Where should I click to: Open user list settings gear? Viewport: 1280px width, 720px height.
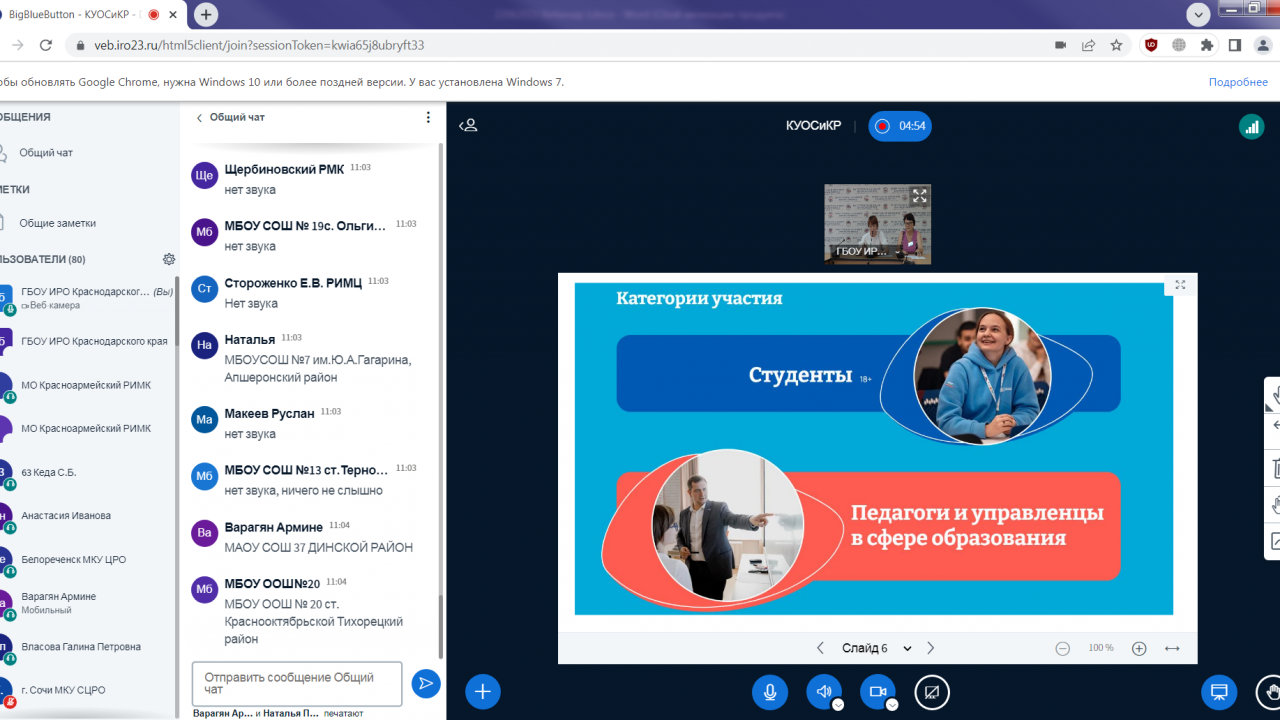pos(169,259)
